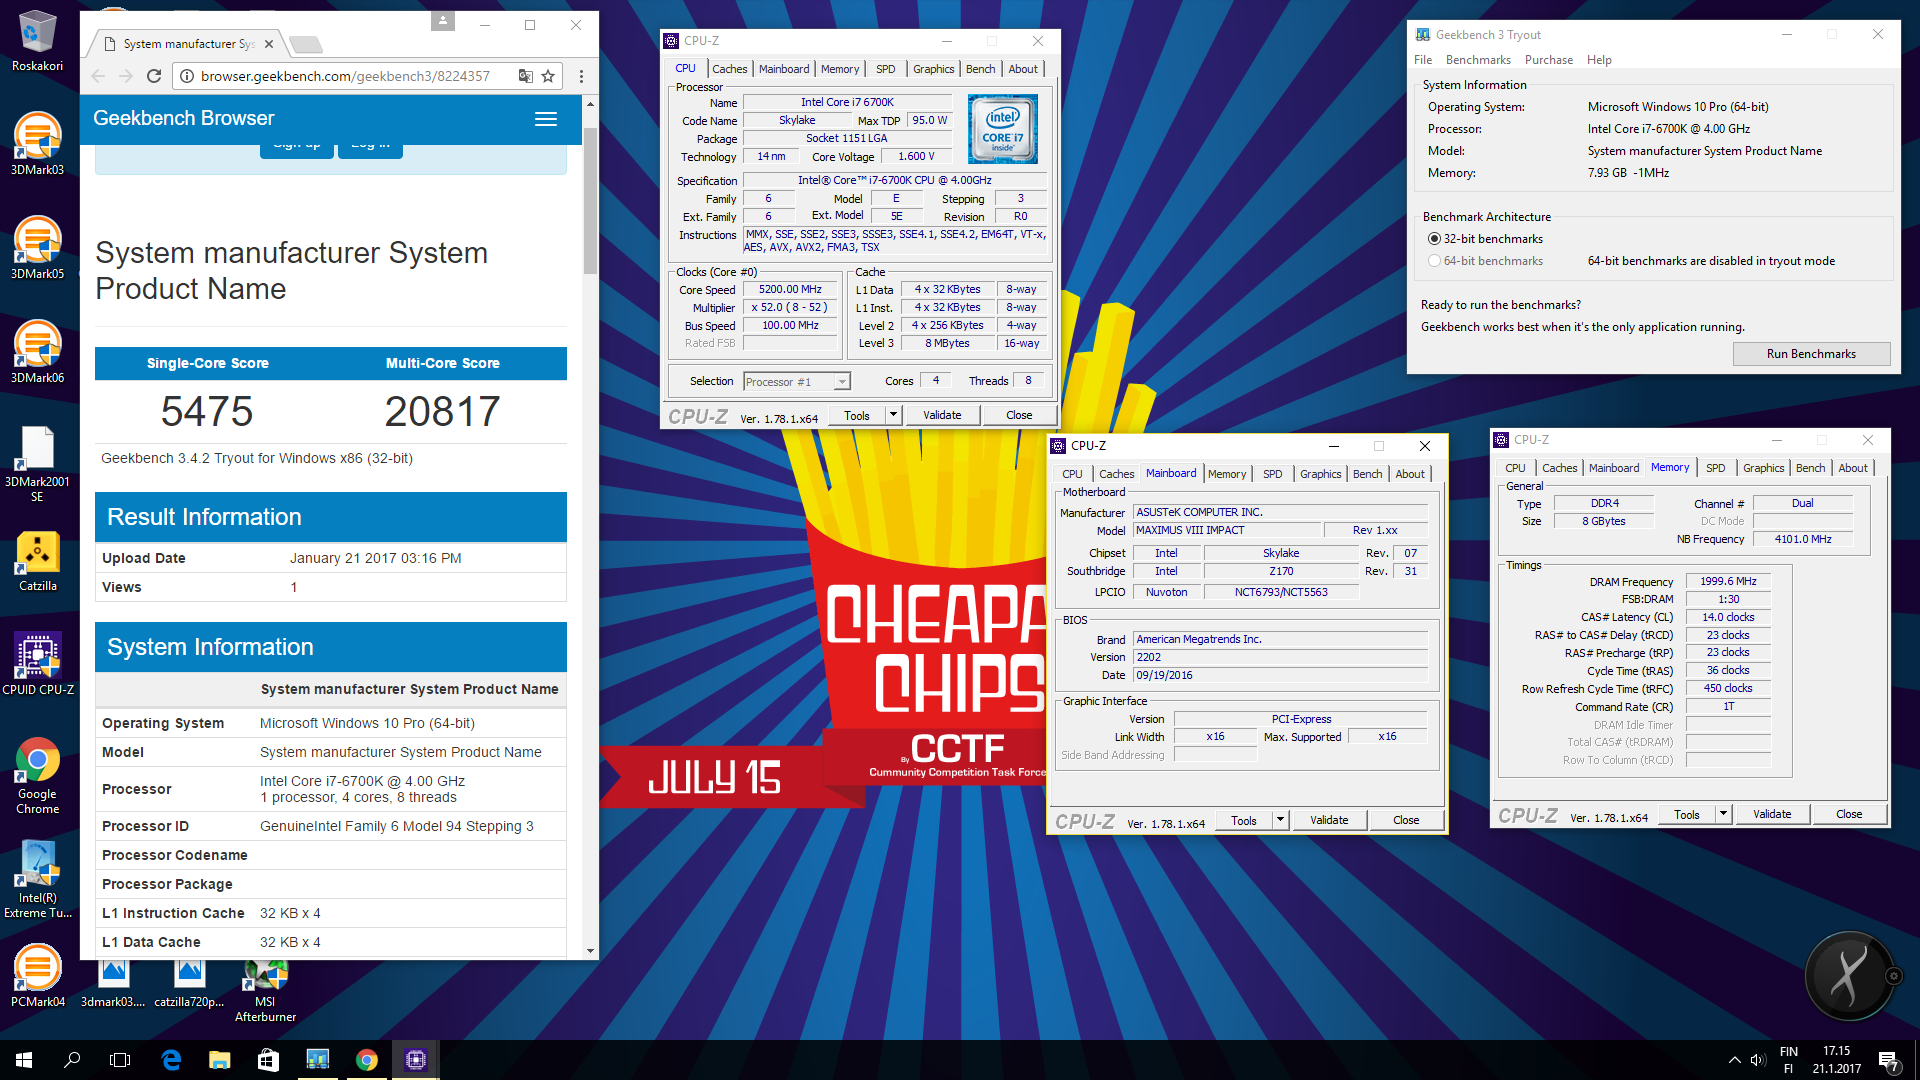This screenshot has height=1080, width=1920.
Task: Open Microsoft Edge from taskbar
Action: point(171,1060)
